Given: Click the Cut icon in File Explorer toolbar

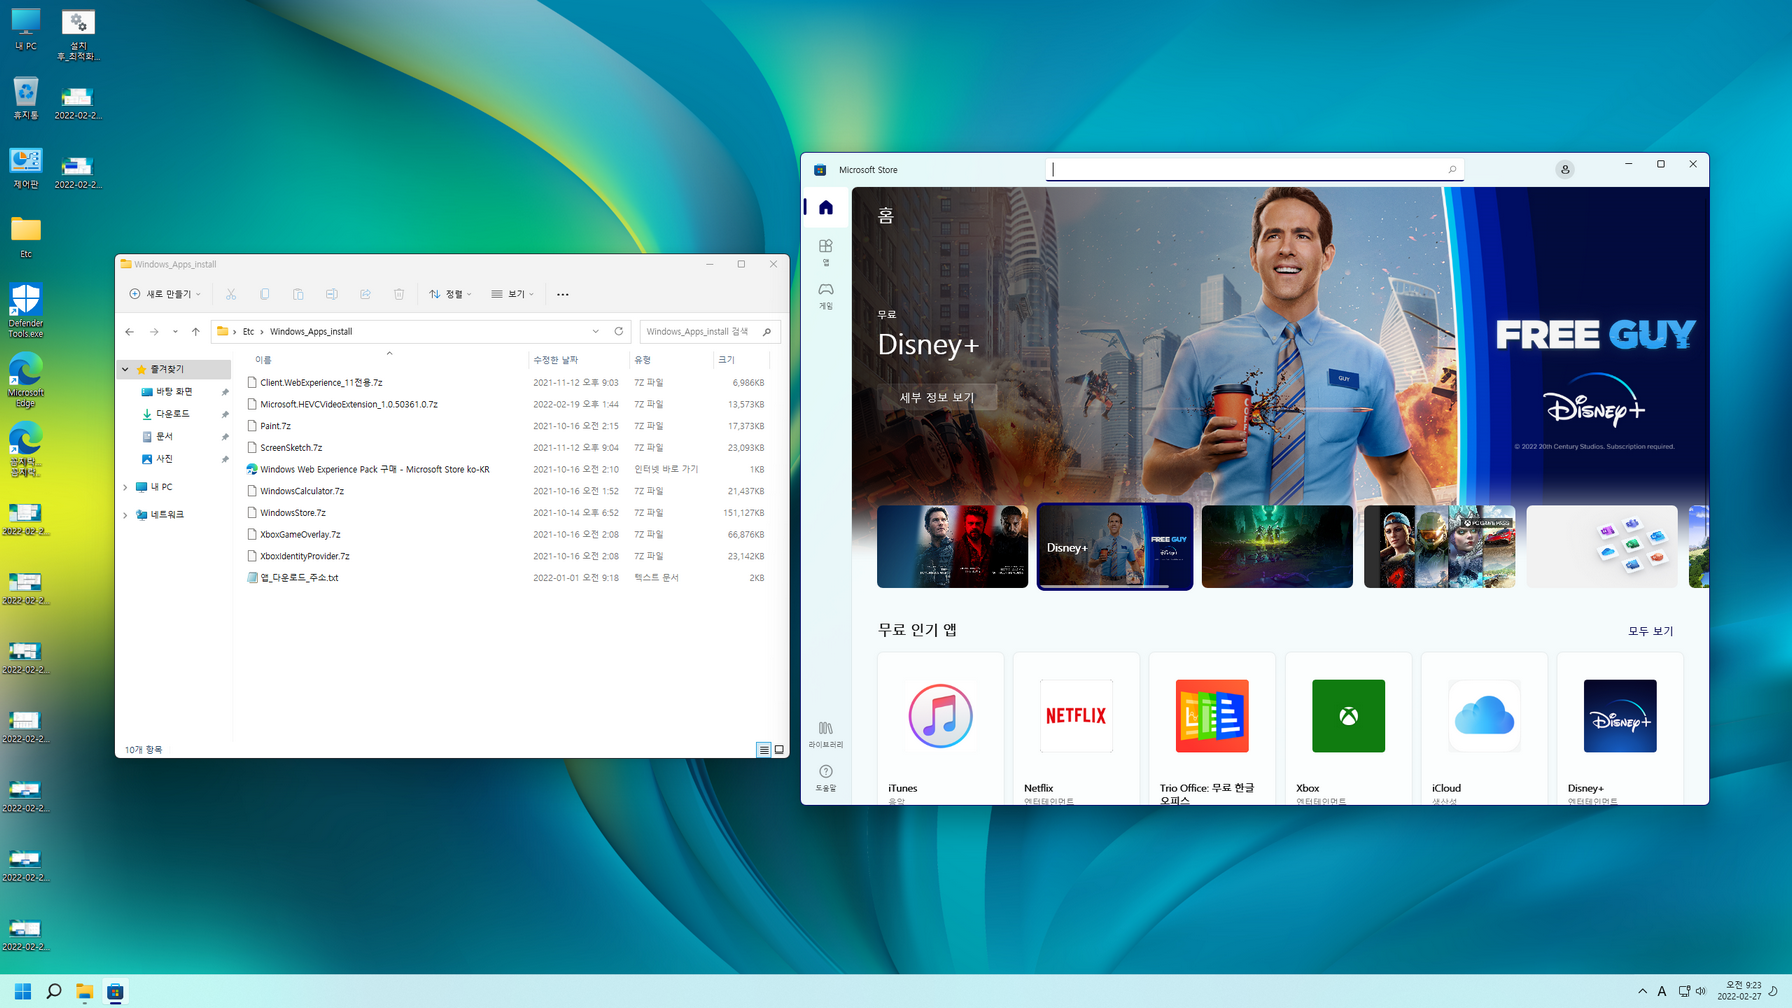Looking at the screenshot, I should [231, 294].
